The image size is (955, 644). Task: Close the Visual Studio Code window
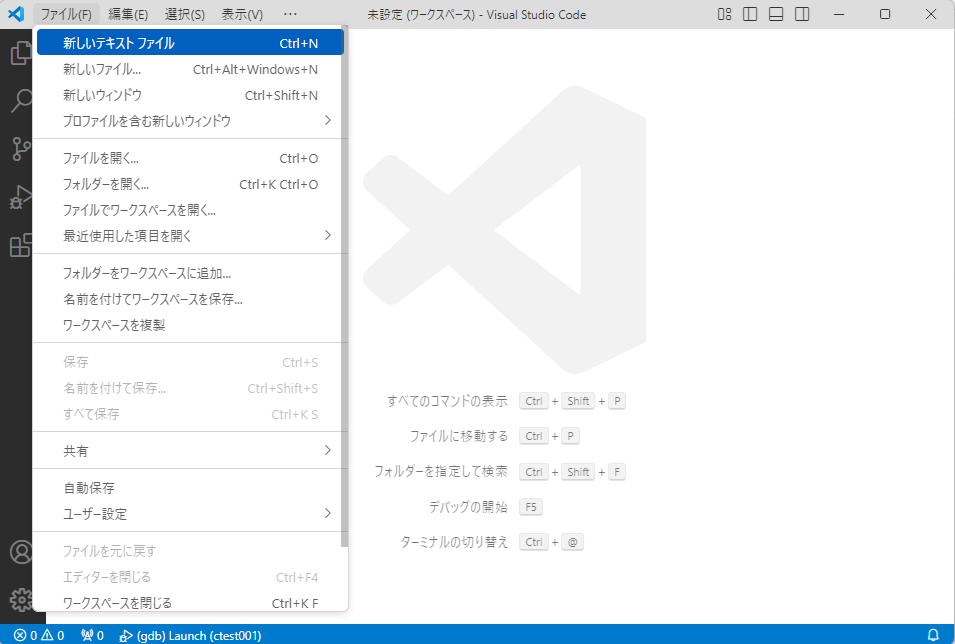click(x=931, y=14)
